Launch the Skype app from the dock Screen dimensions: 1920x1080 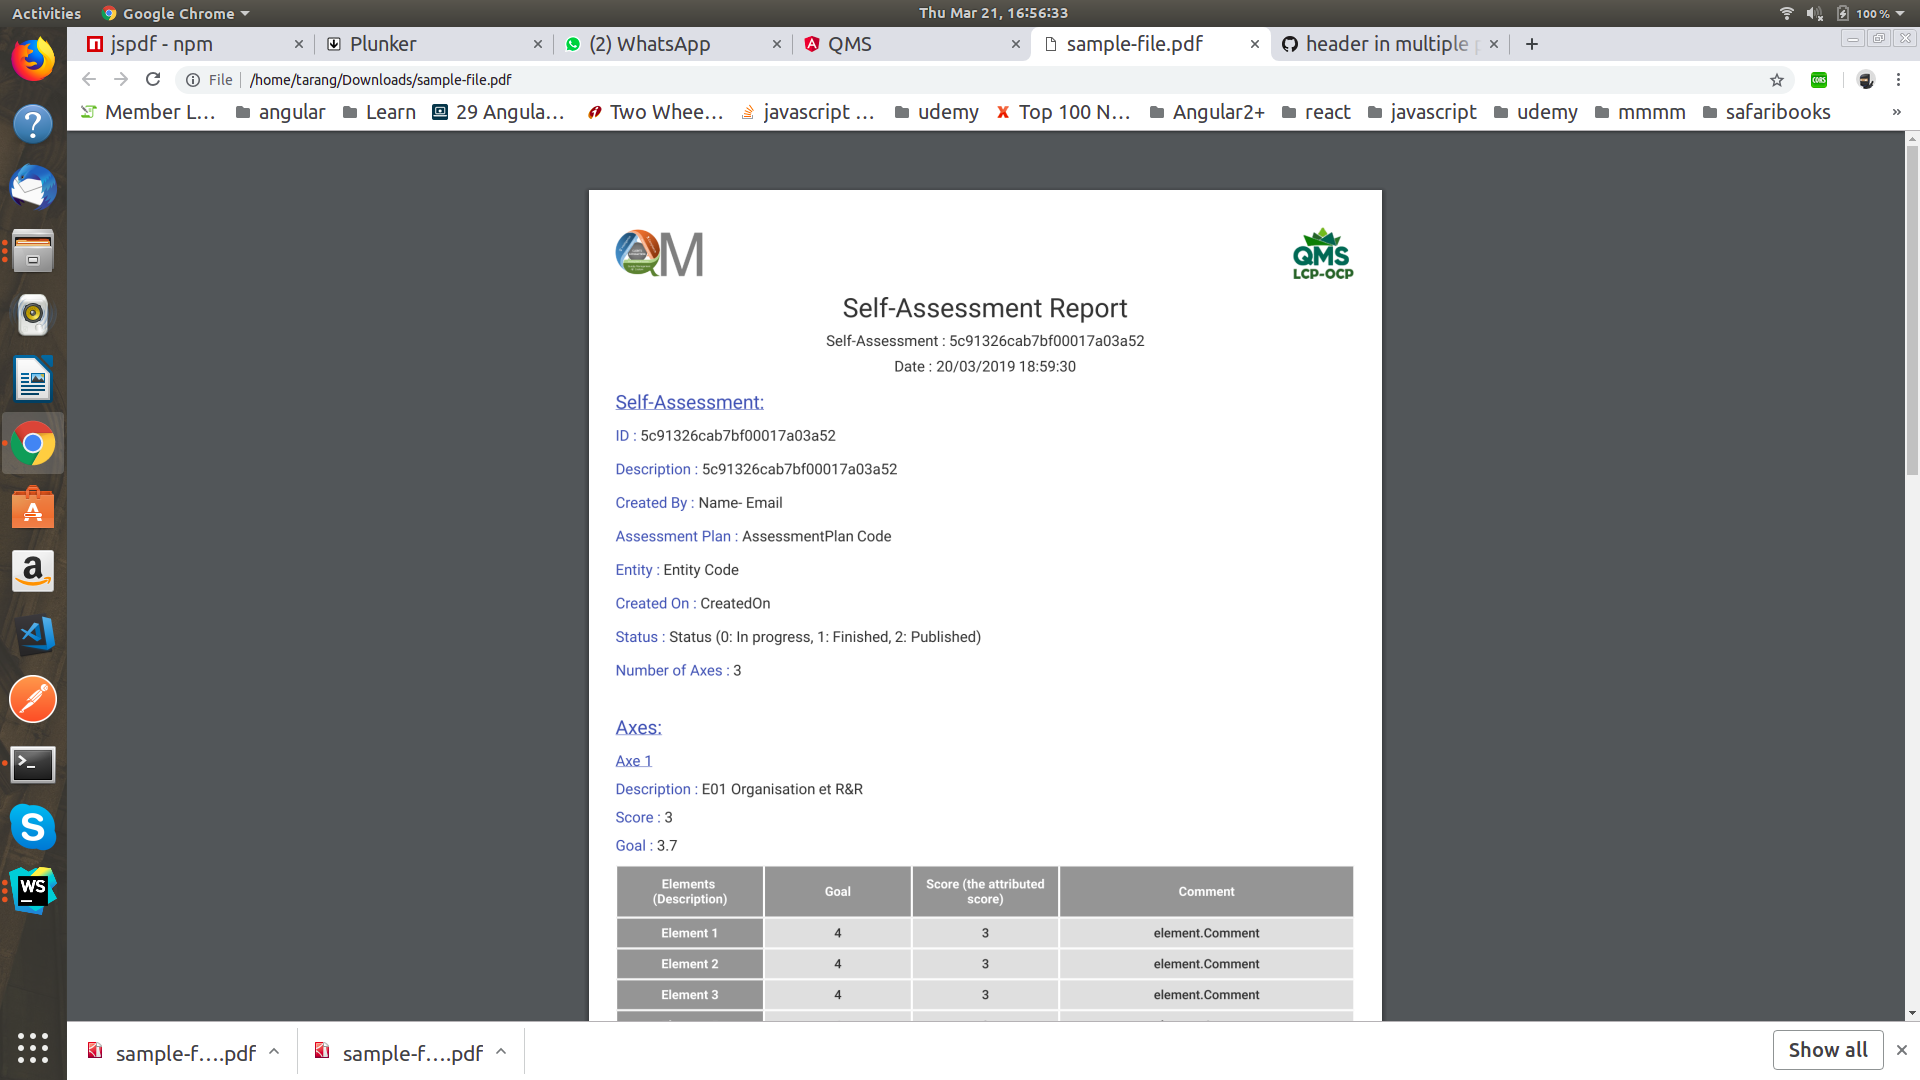point(33,828)
